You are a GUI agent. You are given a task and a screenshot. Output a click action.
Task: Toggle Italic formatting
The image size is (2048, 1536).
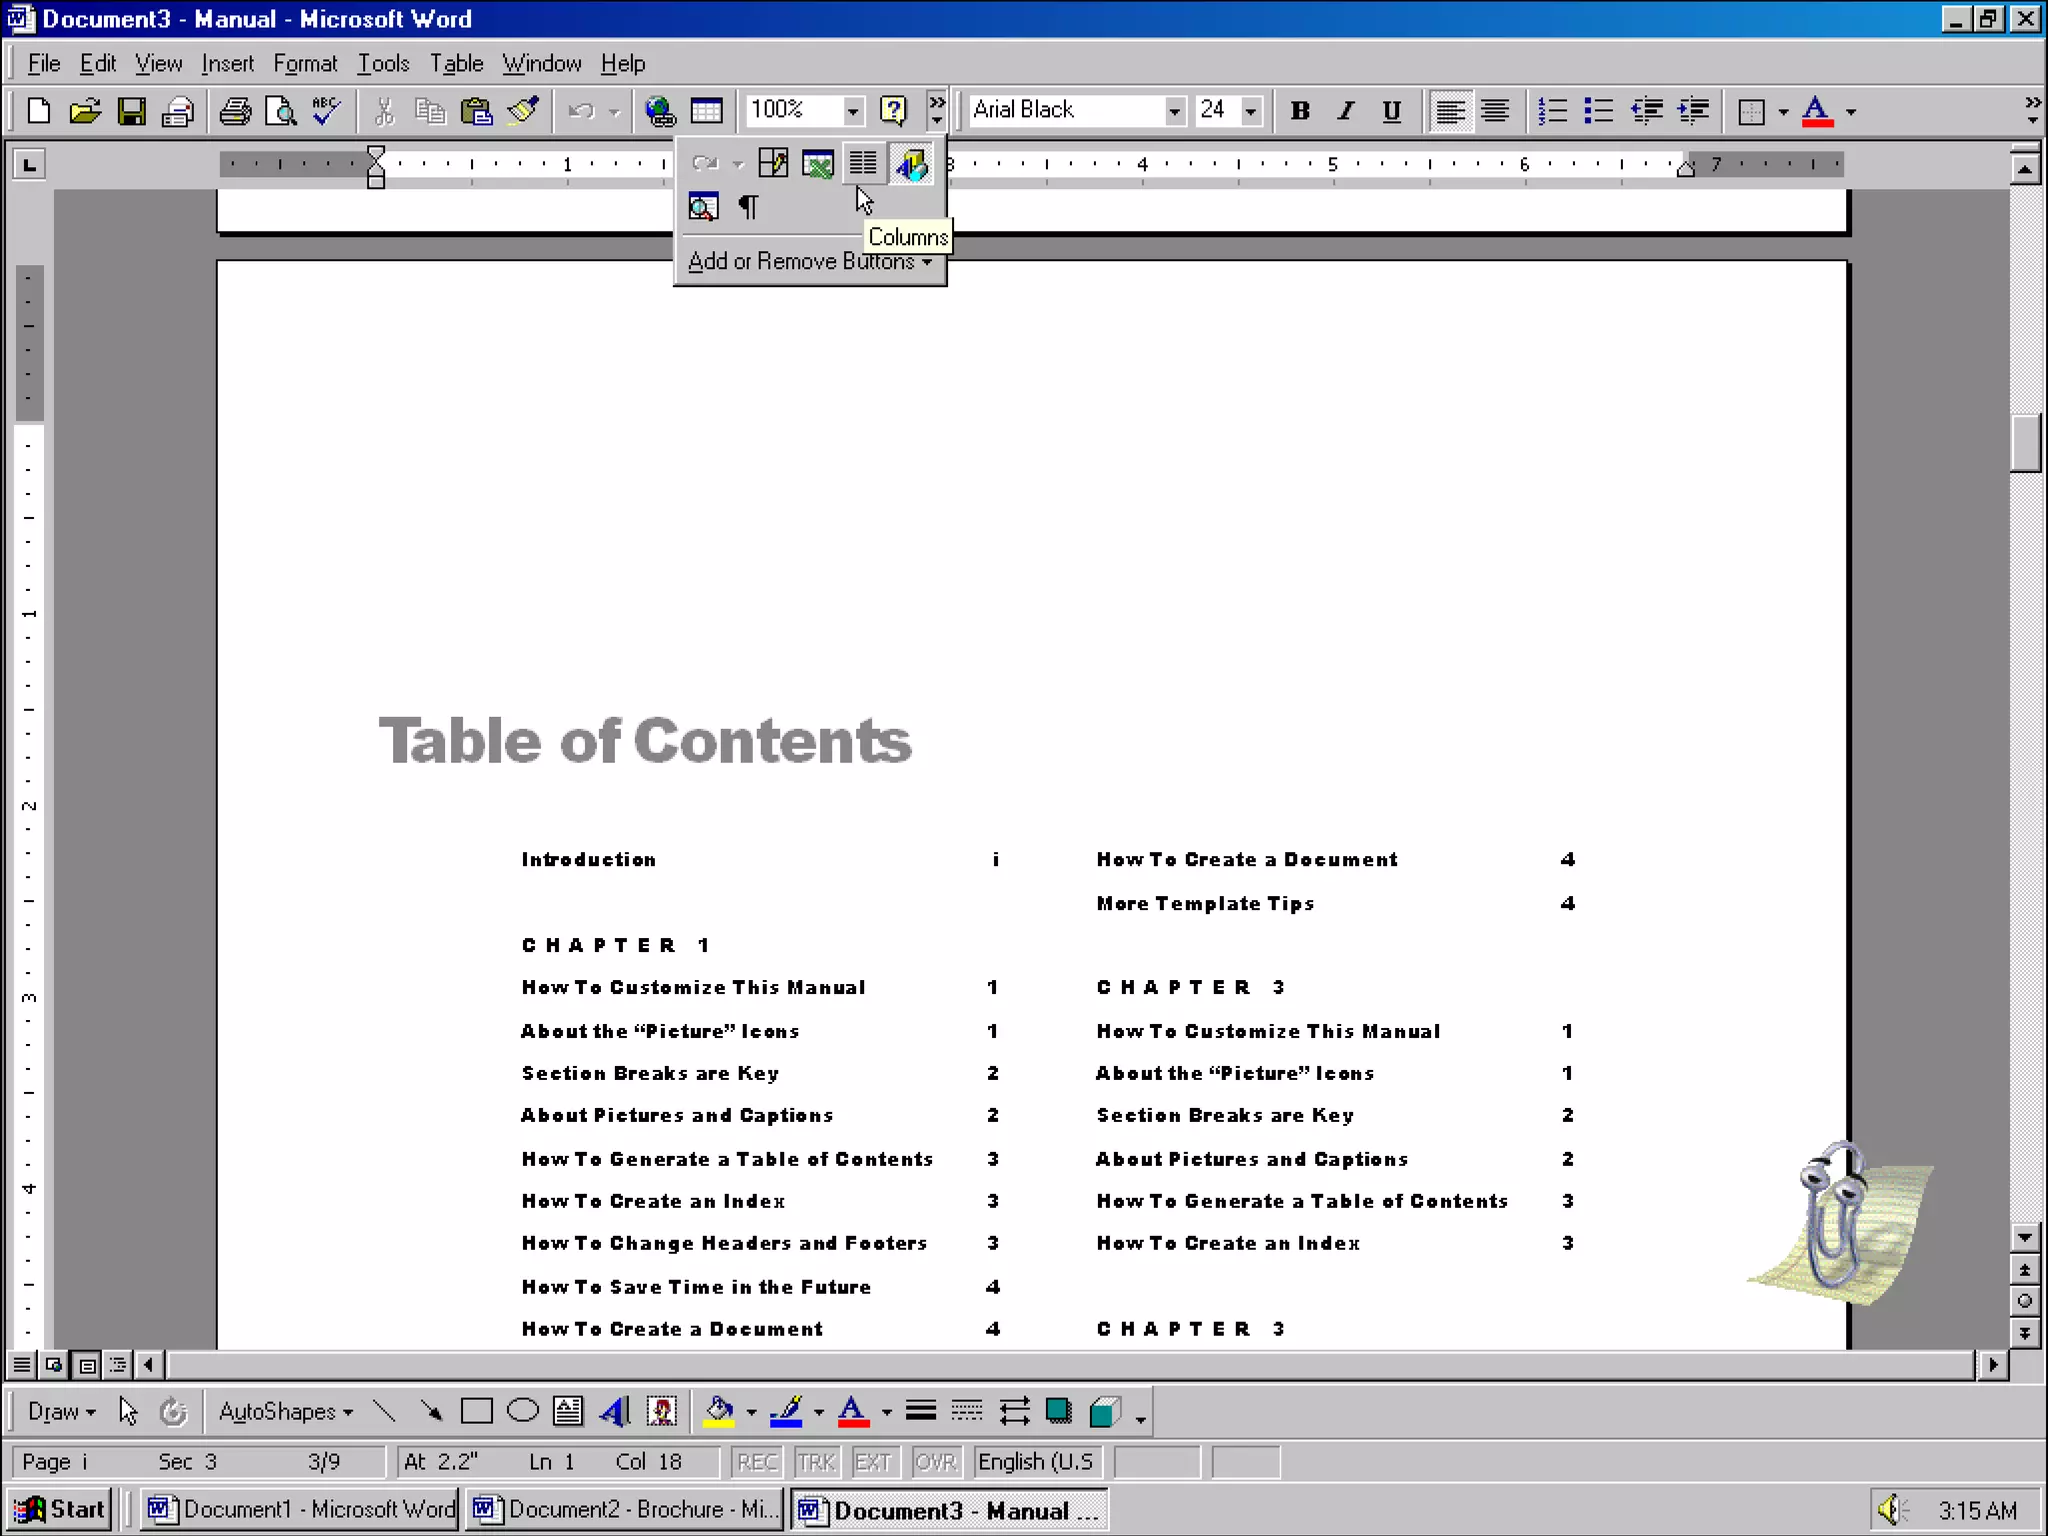(x=1346, y=111)
